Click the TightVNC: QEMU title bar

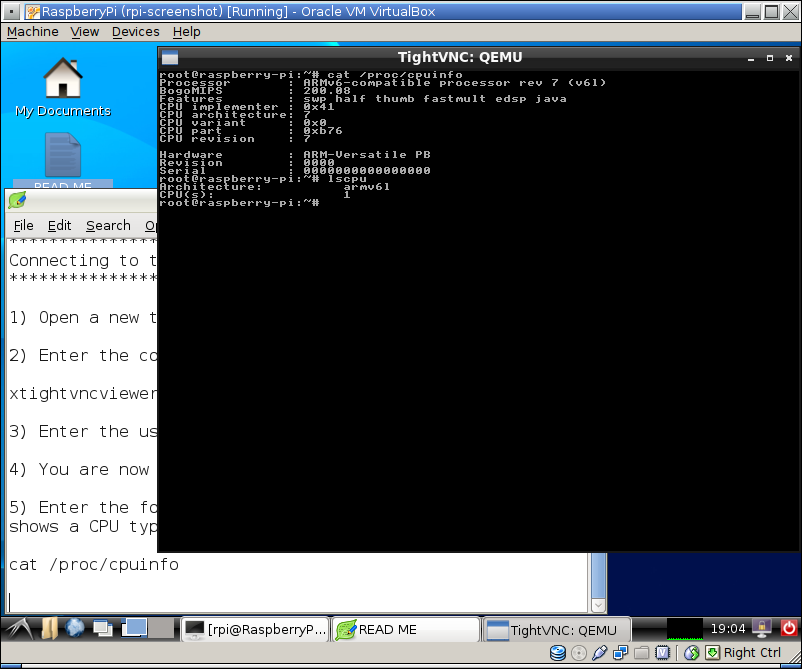pos(460,57)
